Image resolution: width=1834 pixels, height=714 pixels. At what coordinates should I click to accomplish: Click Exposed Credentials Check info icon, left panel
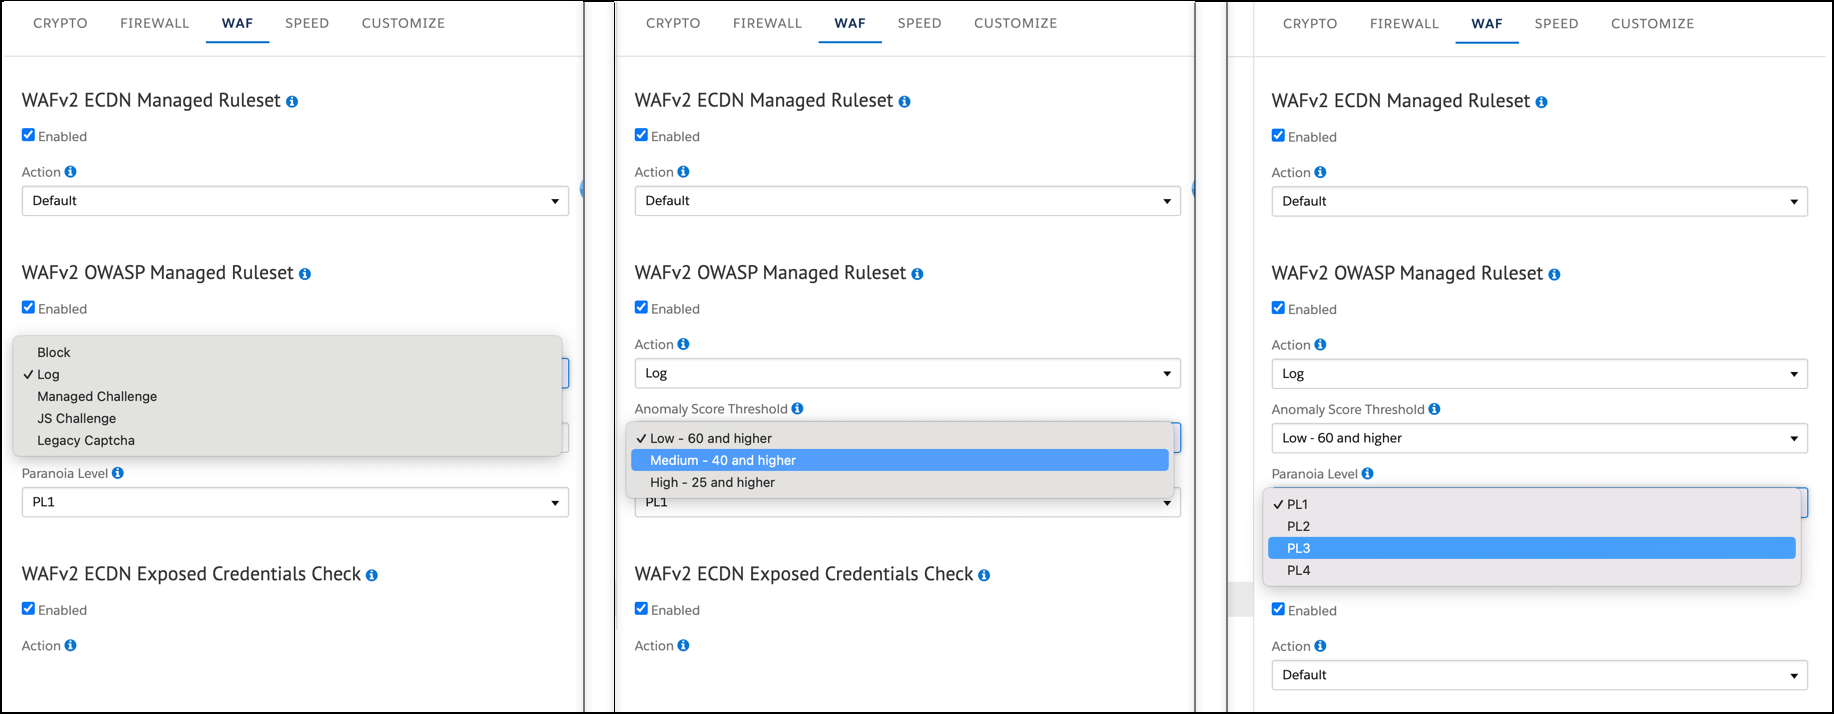point(372,575)
